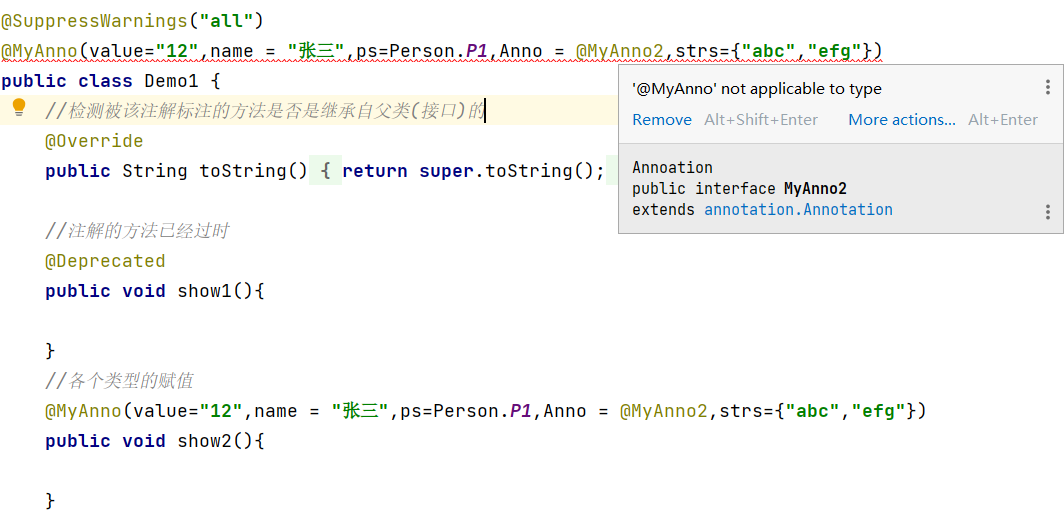The height and width of the screenshot is (513, 1064).
Task: Click the More actions... link
Action: click(x=902, y=120)
